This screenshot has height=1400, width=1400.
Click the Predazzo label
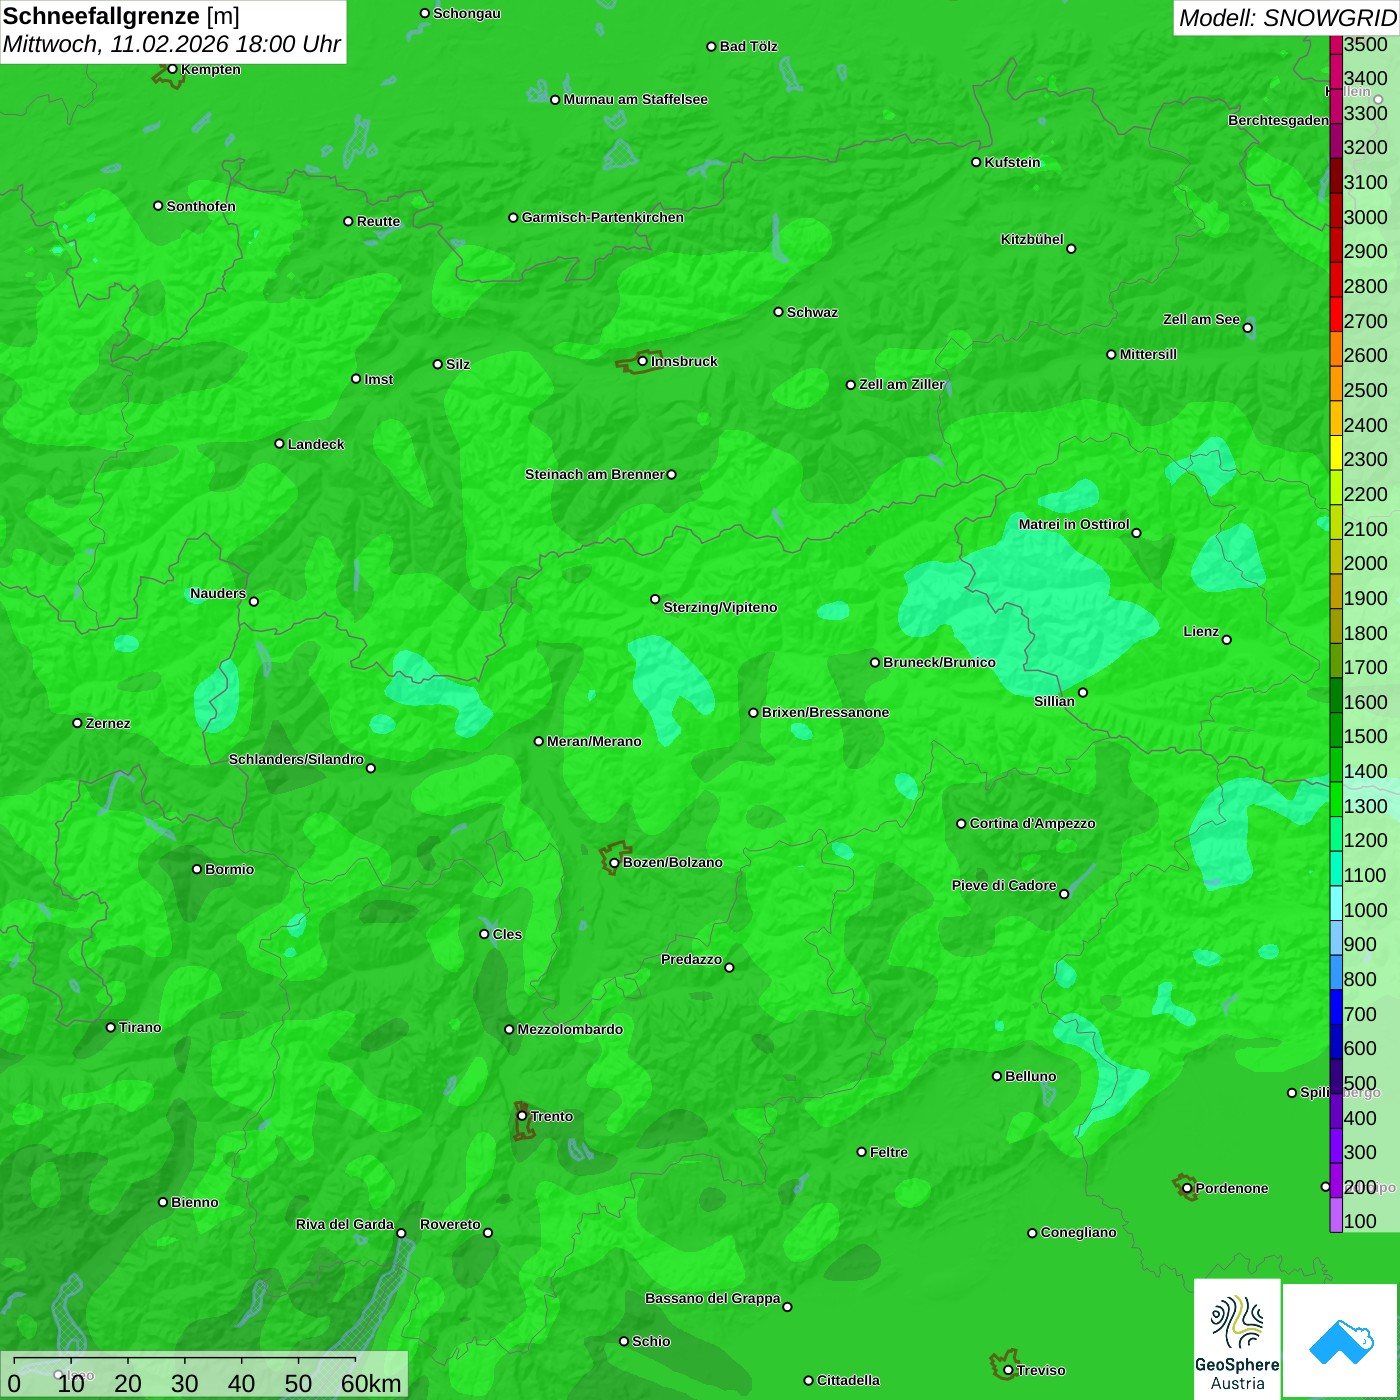pos(691,959)
